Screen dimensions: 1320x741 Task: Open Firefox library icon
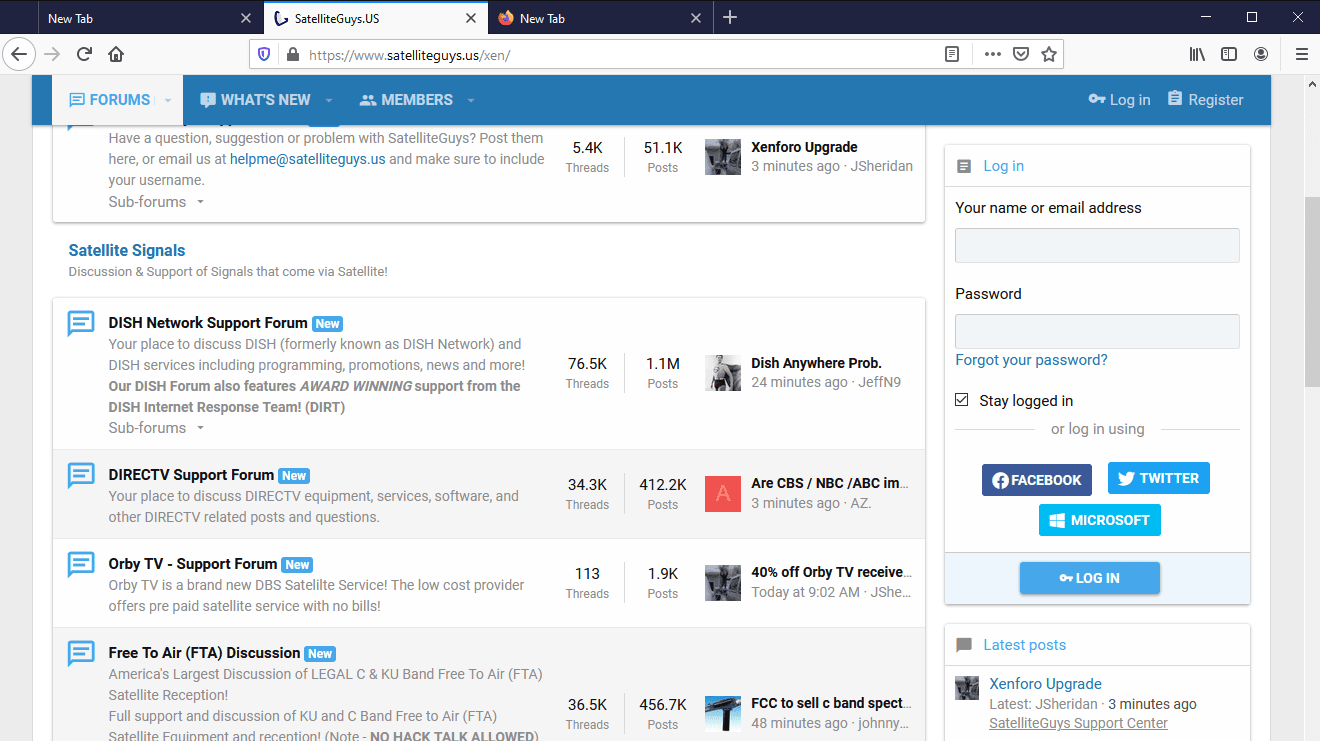tap(1197, 55)
